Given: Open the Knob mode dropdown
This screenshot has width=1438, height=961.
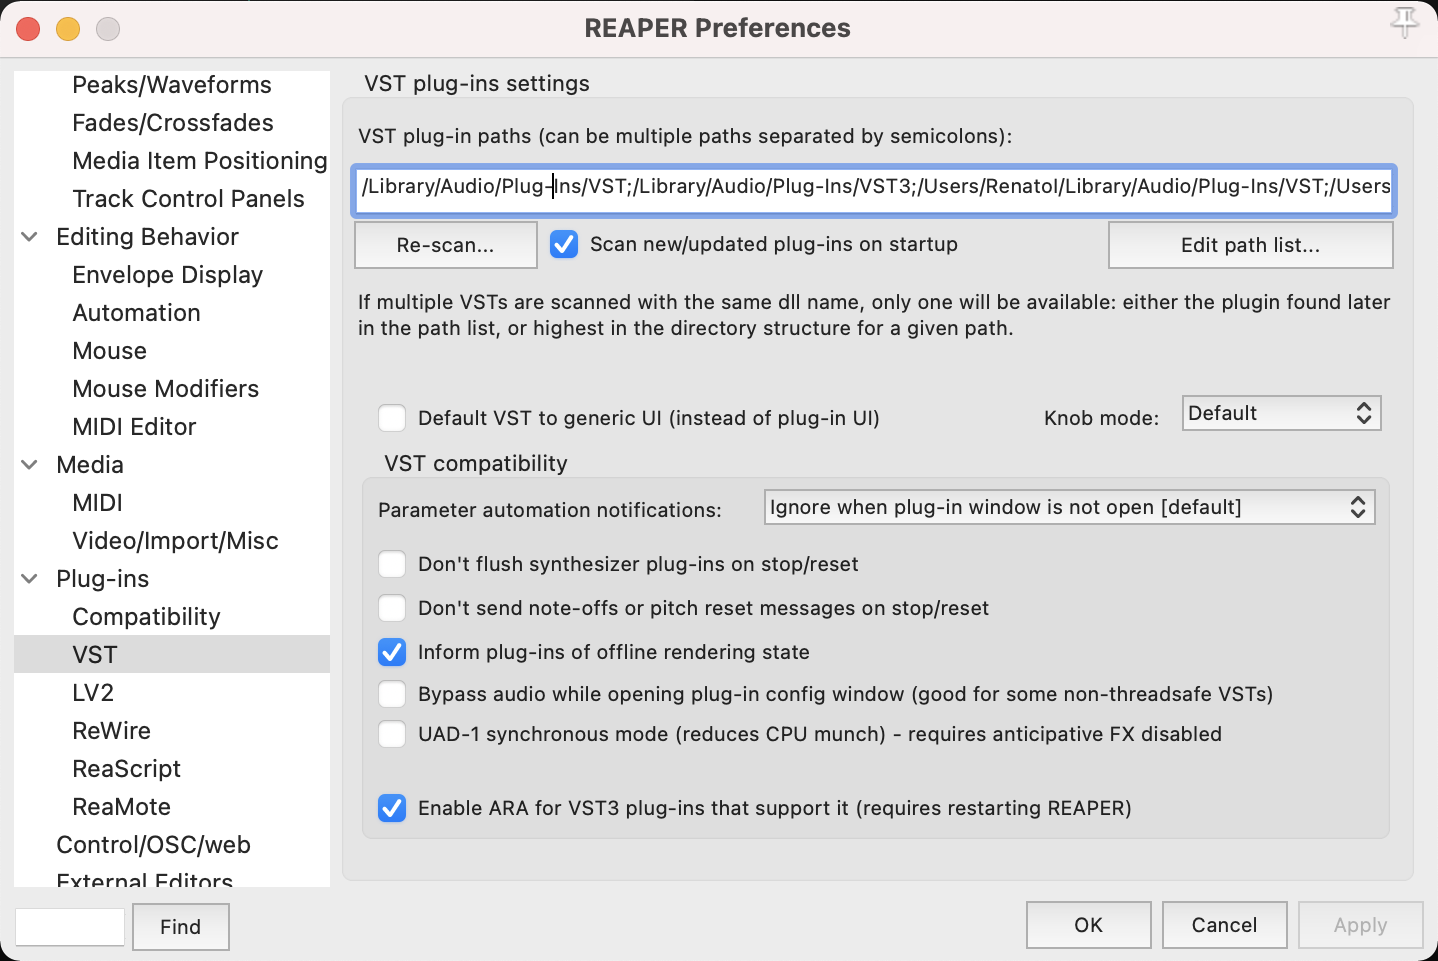Looking at the screenshot, I should click(x=1281, y=413).
